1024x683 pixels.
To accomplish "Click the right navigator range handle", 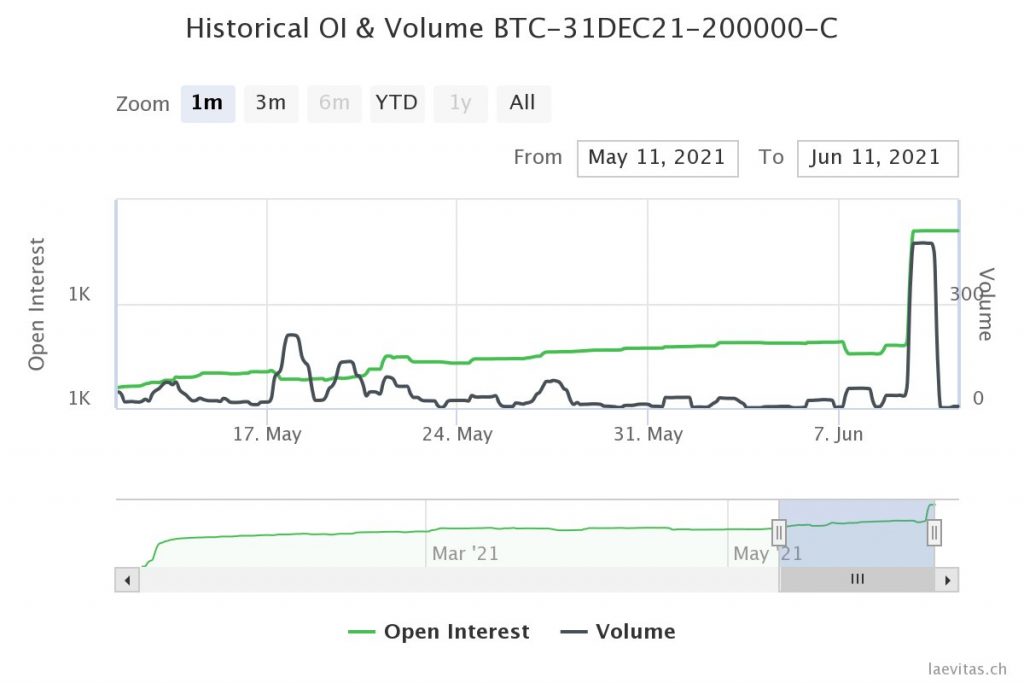I will click(x=934, y=533).
